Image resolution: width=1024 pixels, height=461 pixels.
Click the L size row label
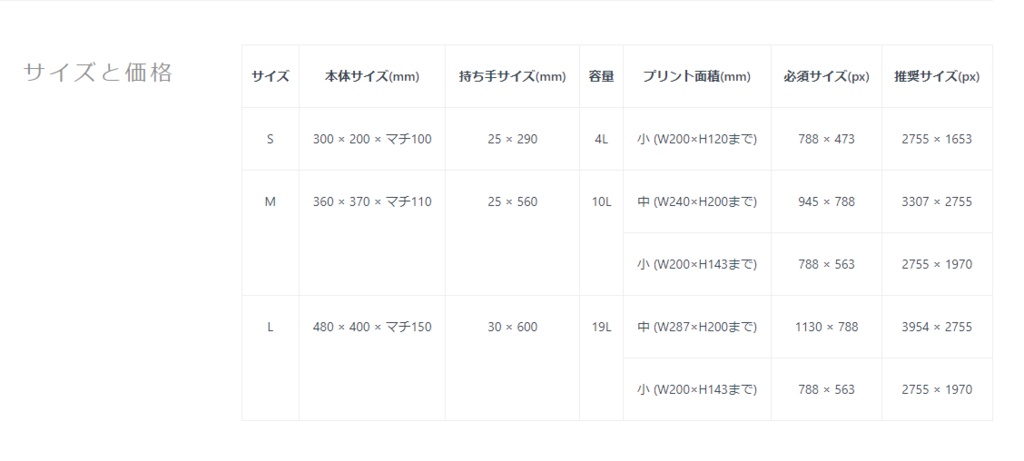[270, 327]
